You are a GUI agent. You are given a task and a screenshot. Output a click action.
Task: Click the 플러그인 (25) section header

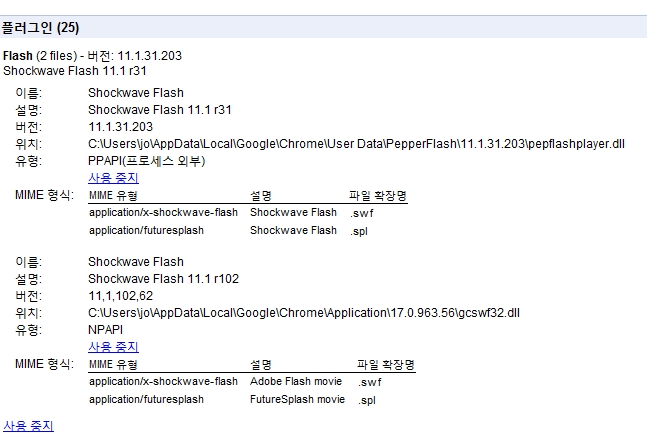40,28
